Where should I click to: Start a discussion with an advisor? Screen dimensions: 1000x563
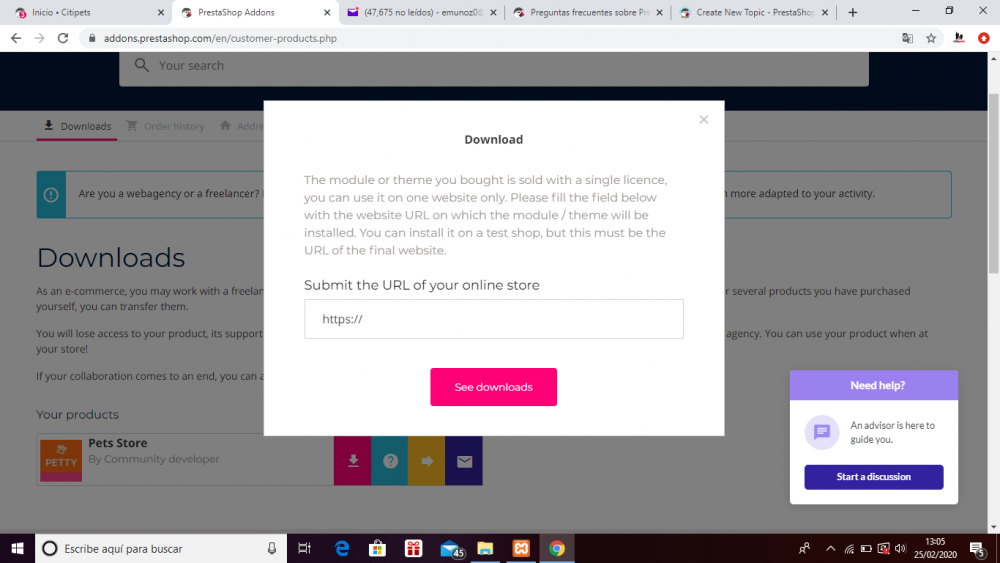coord(873,477)
